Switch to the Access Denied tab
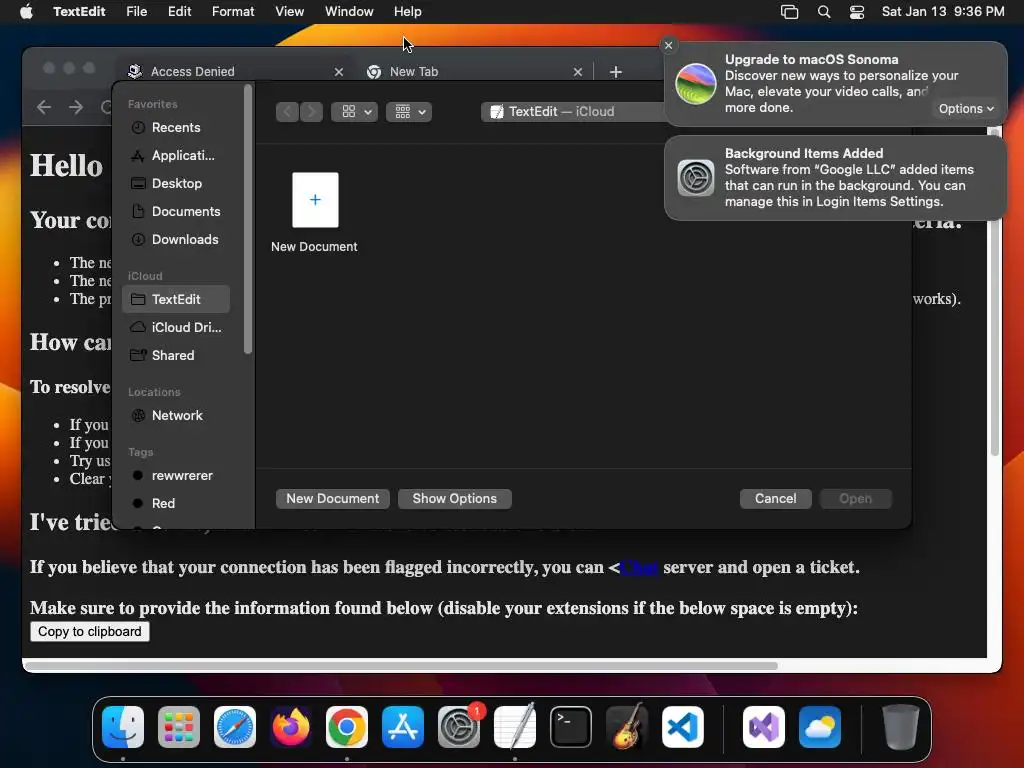Viewport: 1024px width, 768px height. 235,72
